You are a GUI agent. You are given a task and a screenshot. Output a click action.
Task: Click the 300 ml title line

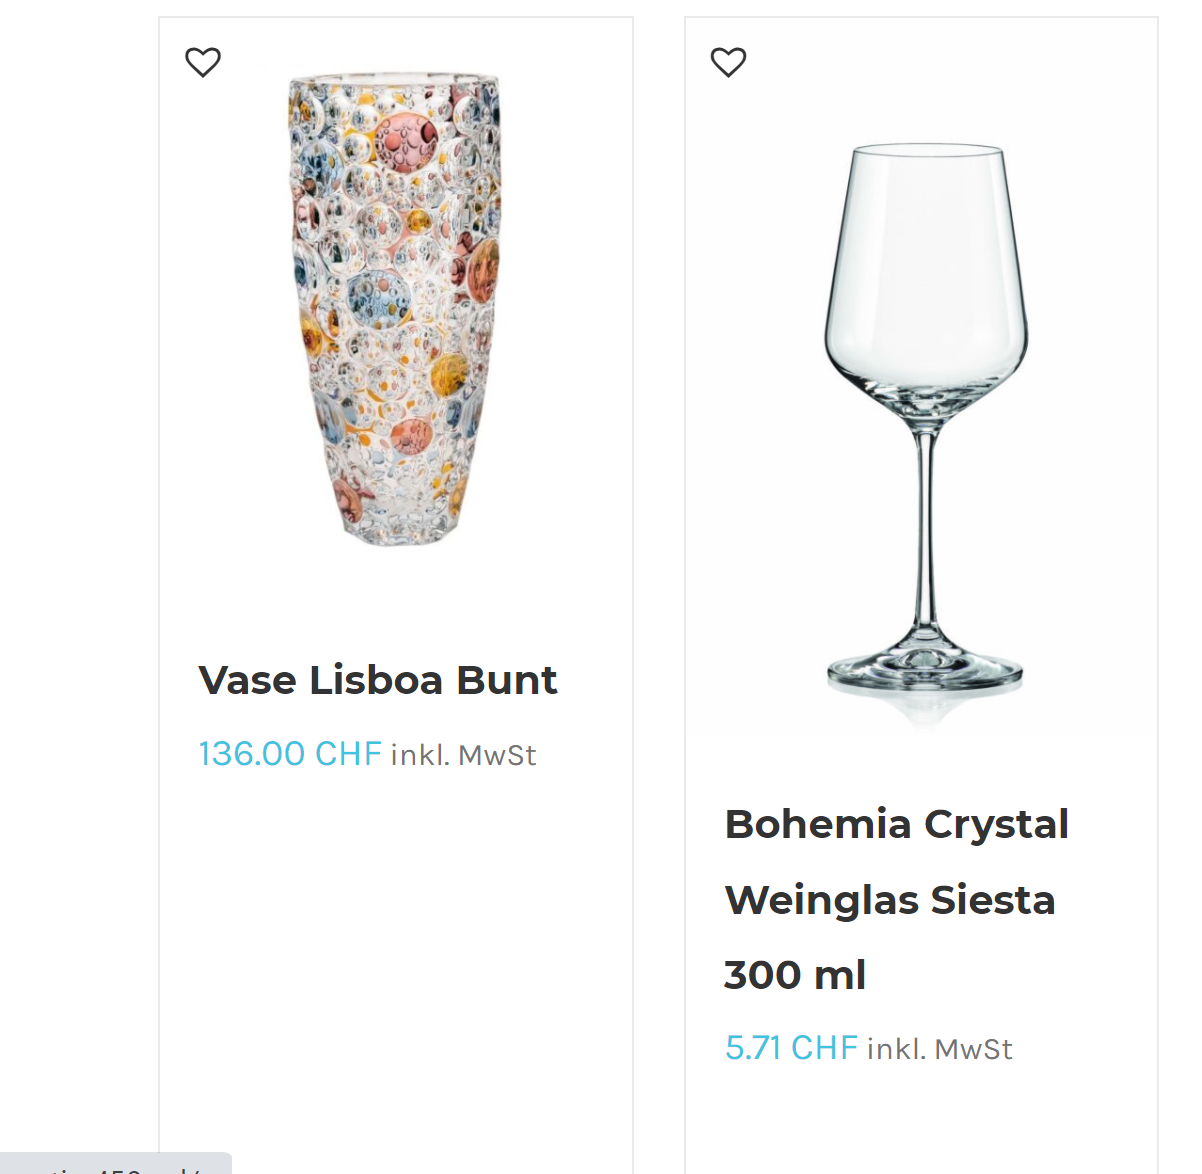795,975
